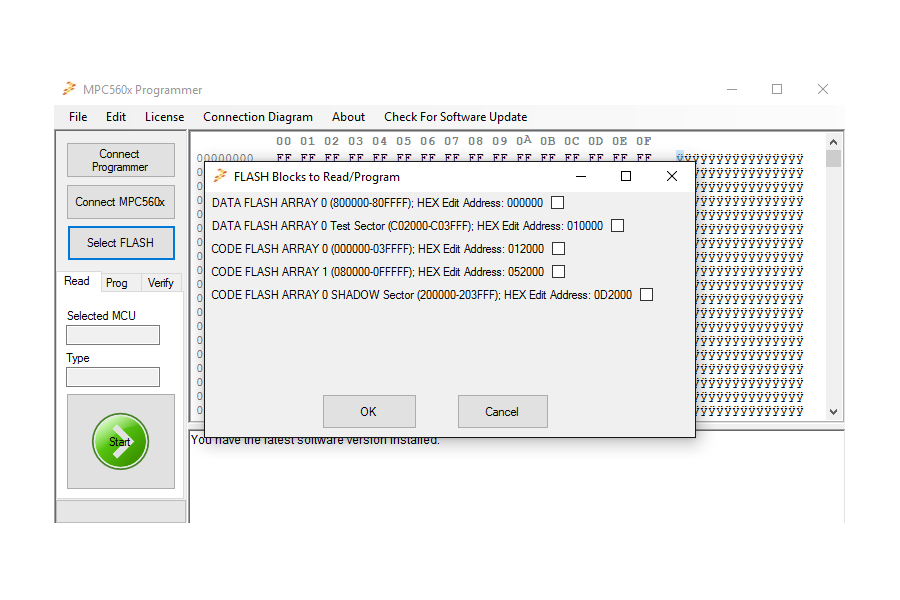
Task: Click the Selected MCU field
Action: (113, 335)
